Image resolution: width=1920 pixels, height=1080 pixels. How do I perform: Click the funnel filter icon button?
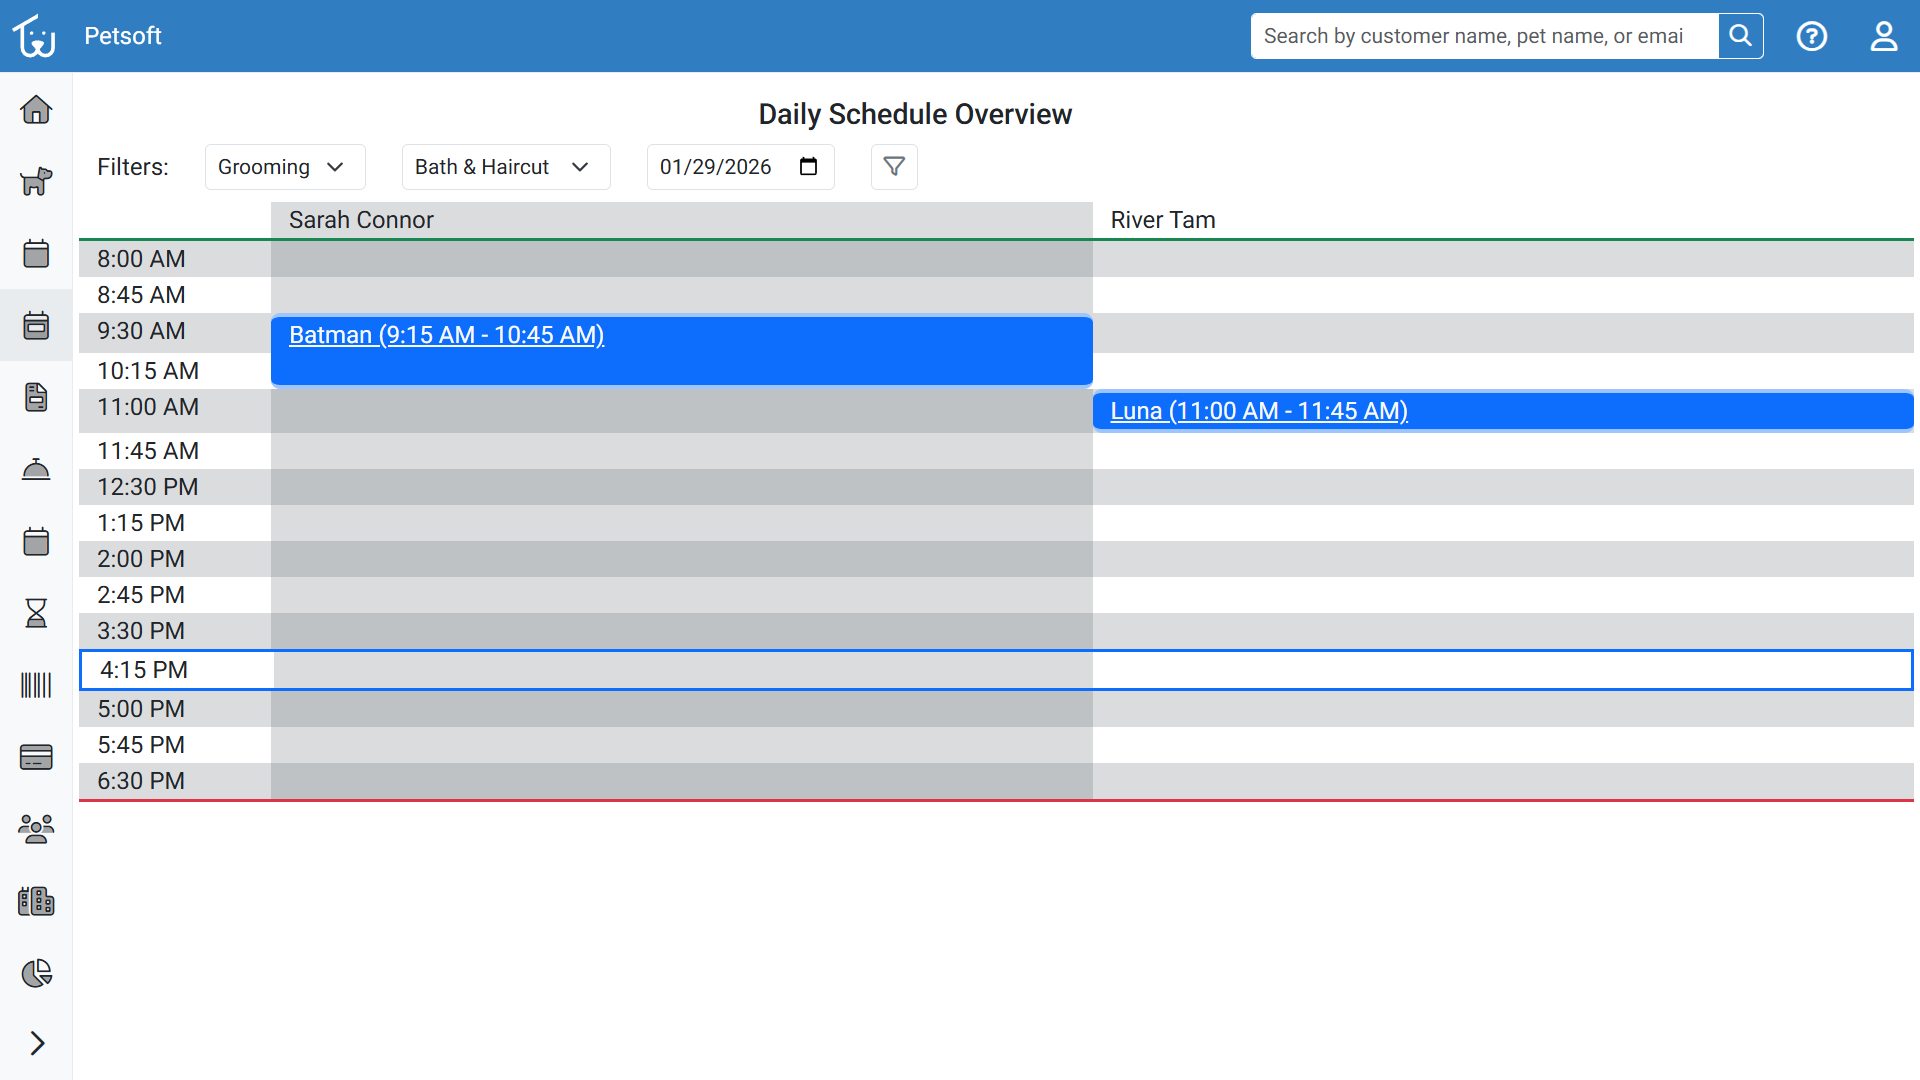pos(894,167)
